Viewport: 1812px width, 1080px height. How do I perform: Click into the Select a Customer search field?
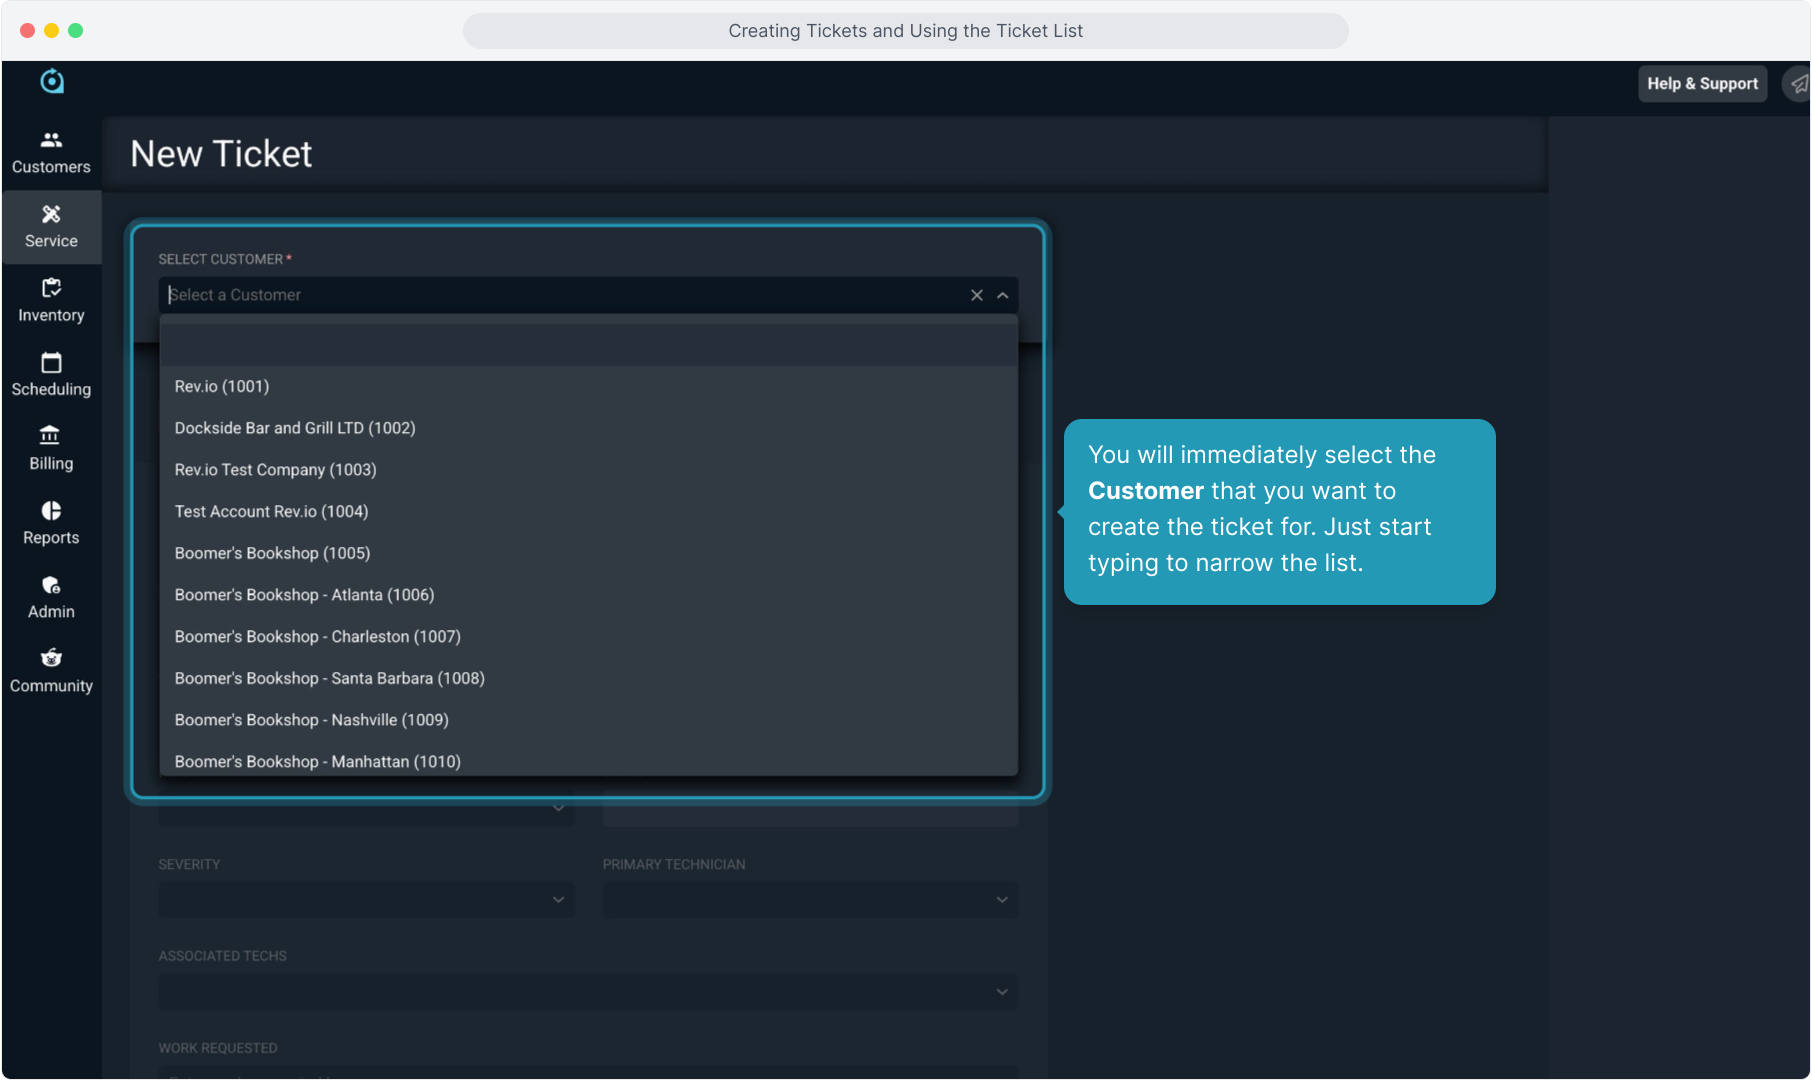point(560,295)
